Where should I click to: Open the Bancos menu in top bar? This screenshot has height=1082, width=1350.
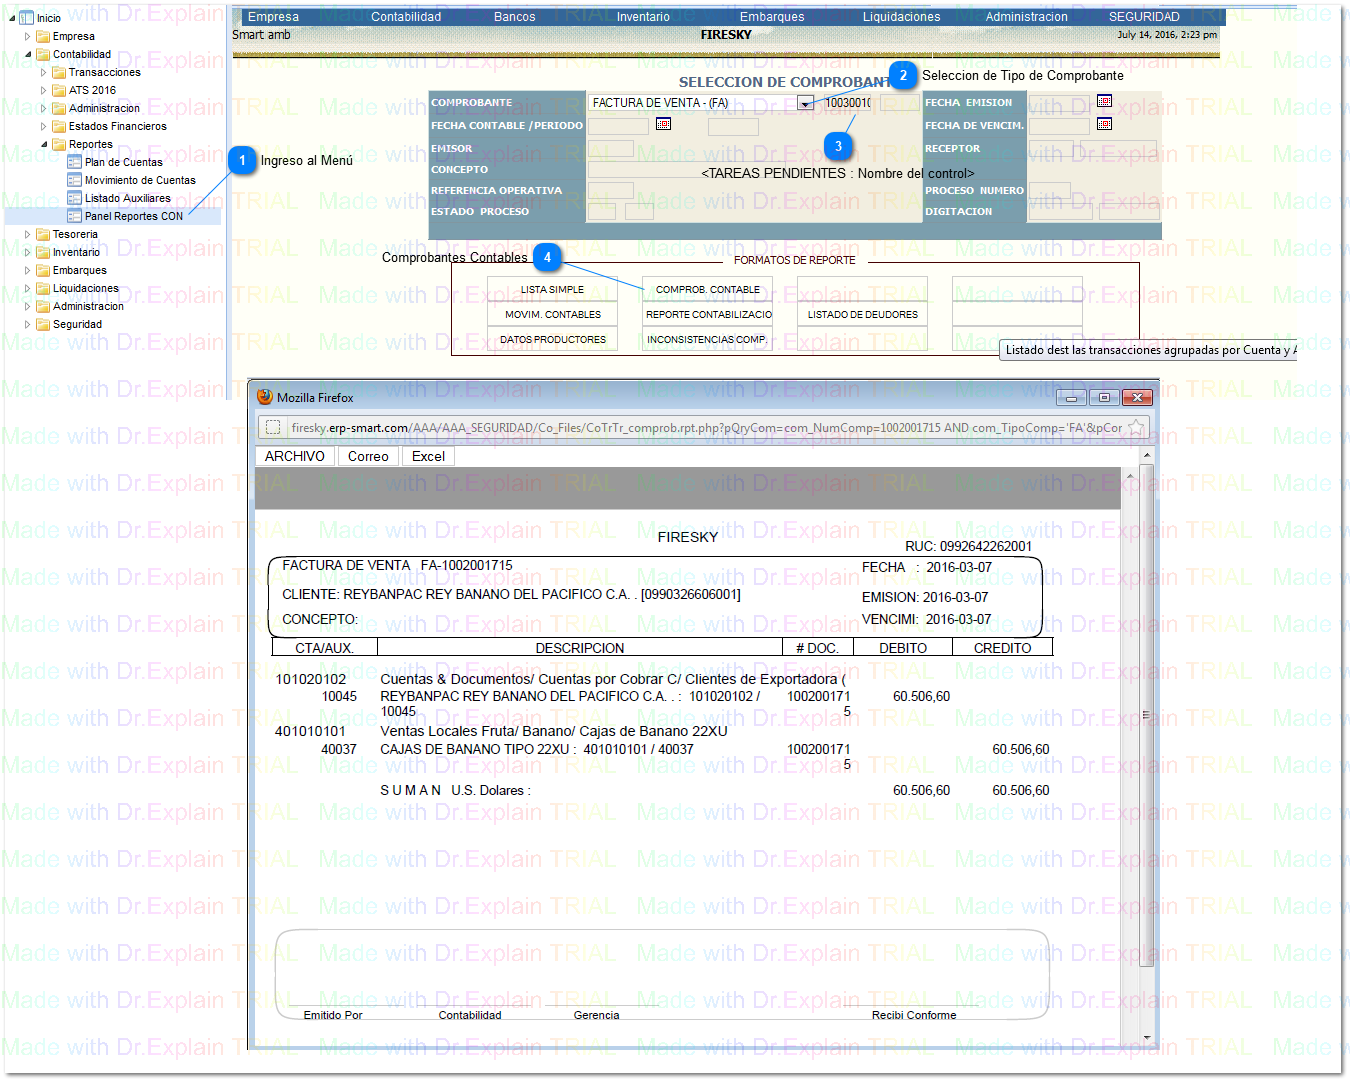514,17
